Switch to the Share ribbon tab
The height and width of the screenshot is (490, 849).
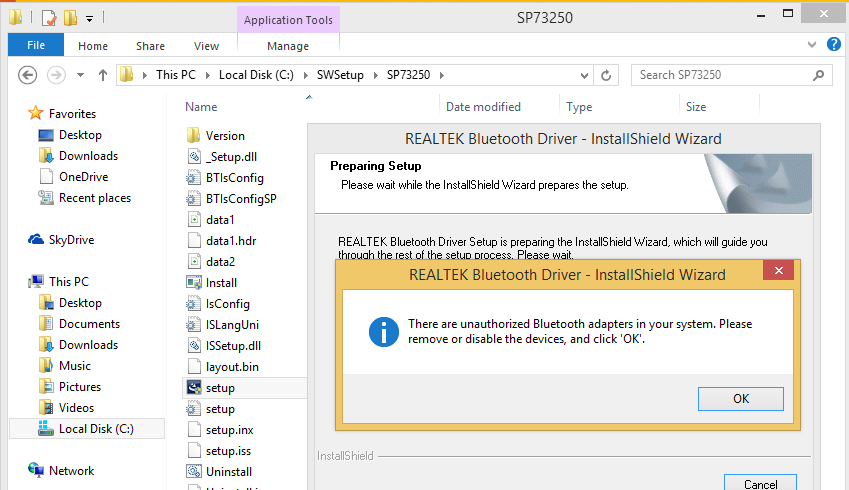(150, 46)
